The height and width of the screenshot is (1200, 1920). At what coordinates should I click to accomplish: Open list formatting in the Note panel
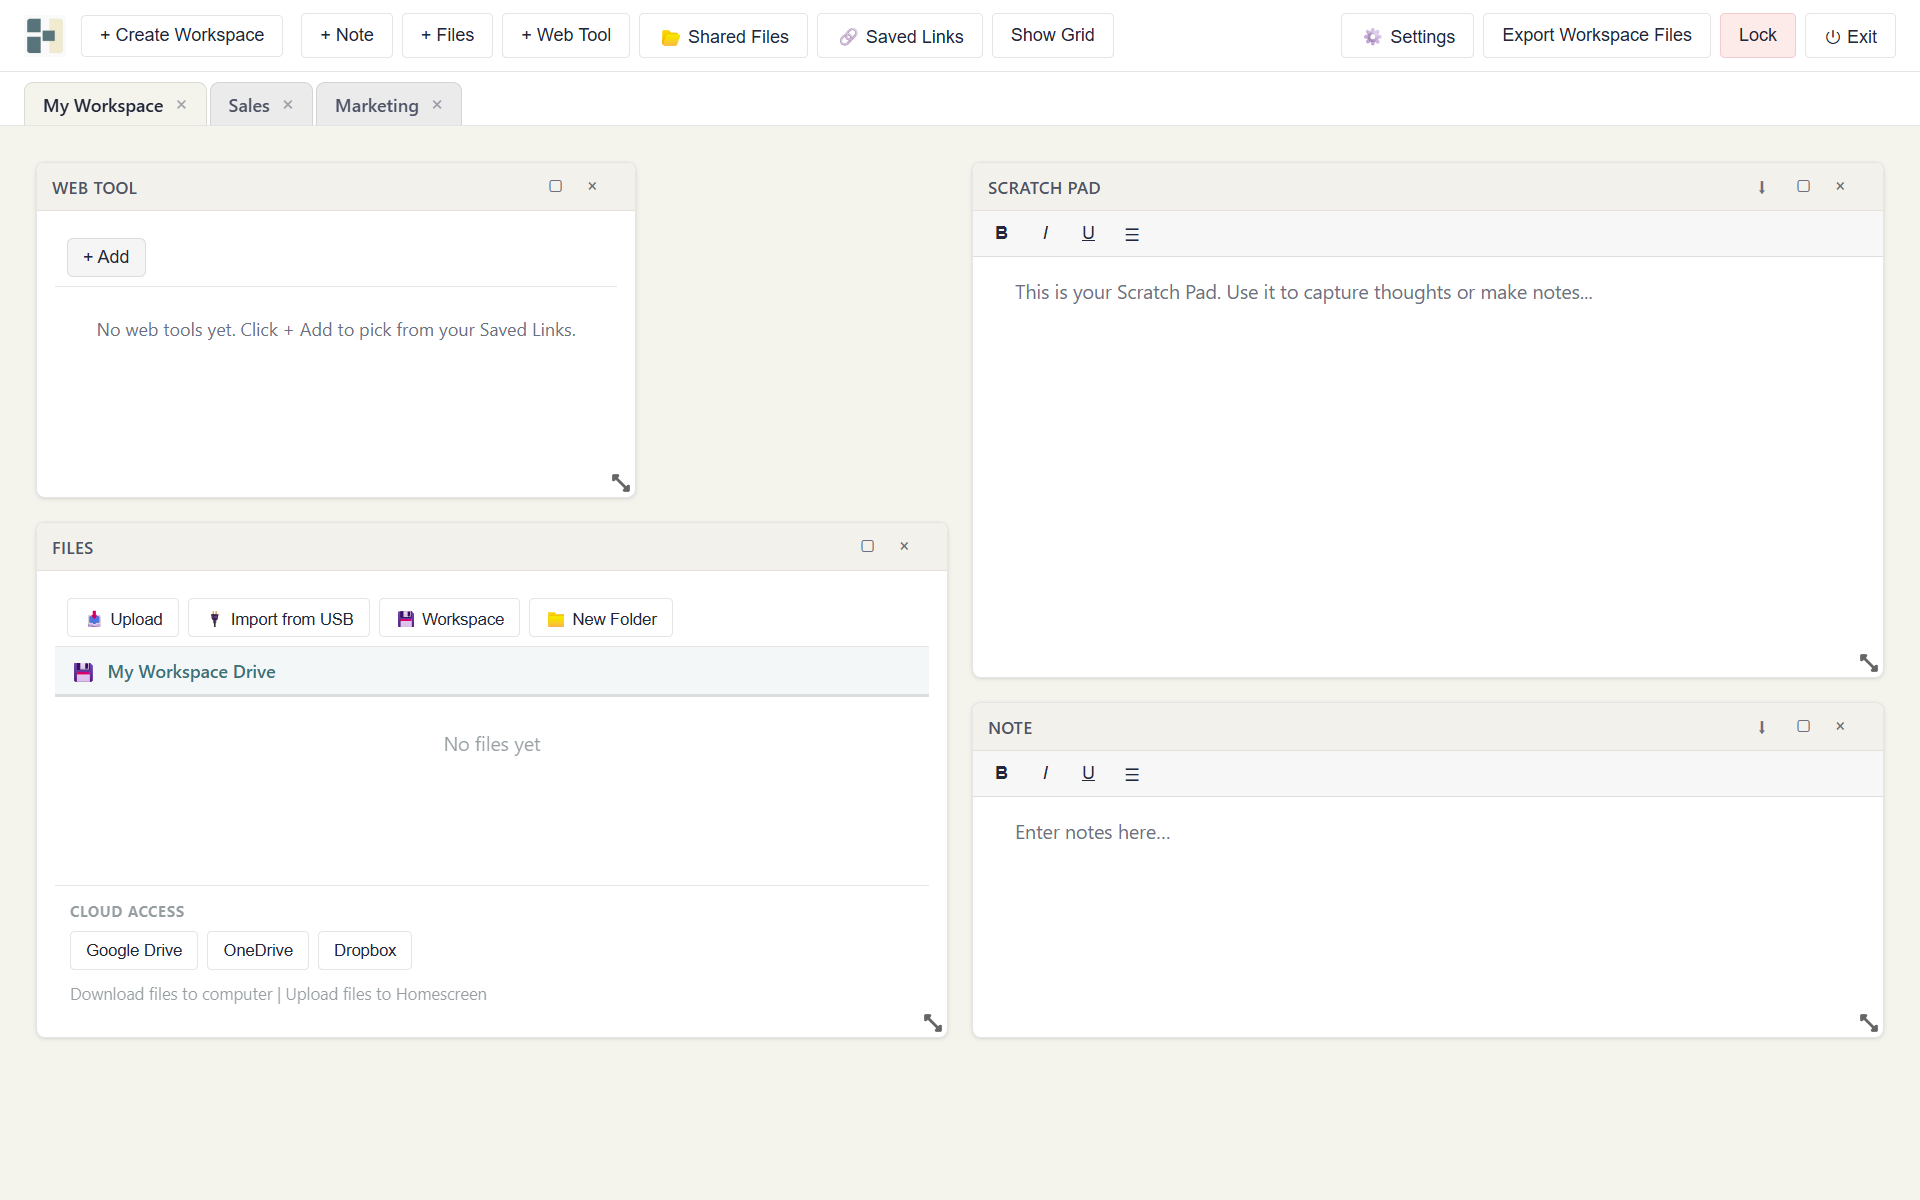(1131, 773)
